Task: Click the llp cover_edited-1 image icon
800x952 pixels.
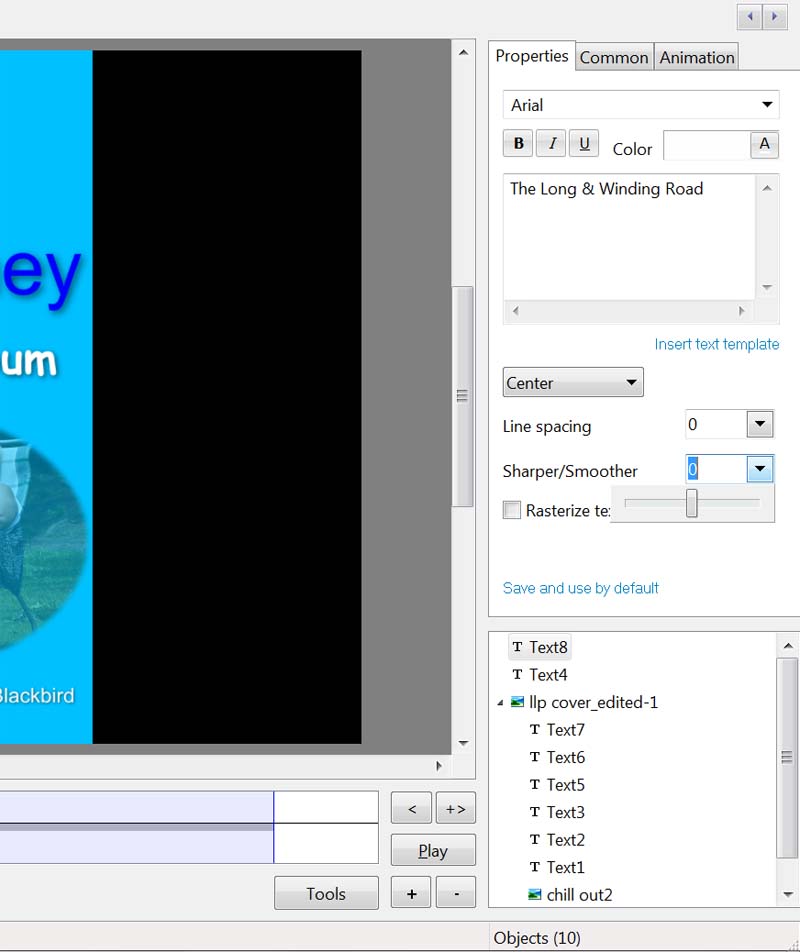Action: point(517,702)
